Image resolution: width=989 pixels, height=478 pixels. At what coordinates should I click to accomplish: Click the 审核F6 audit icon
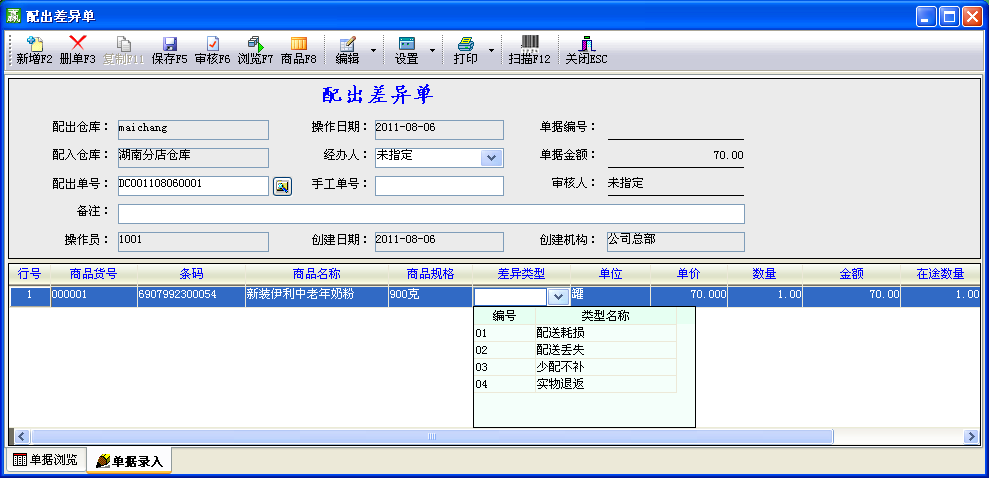pos(213,44)
